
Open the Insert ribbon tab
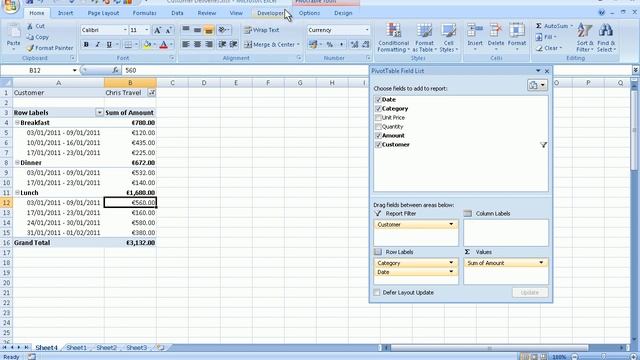pyautogui.click(x=65, y=13)
